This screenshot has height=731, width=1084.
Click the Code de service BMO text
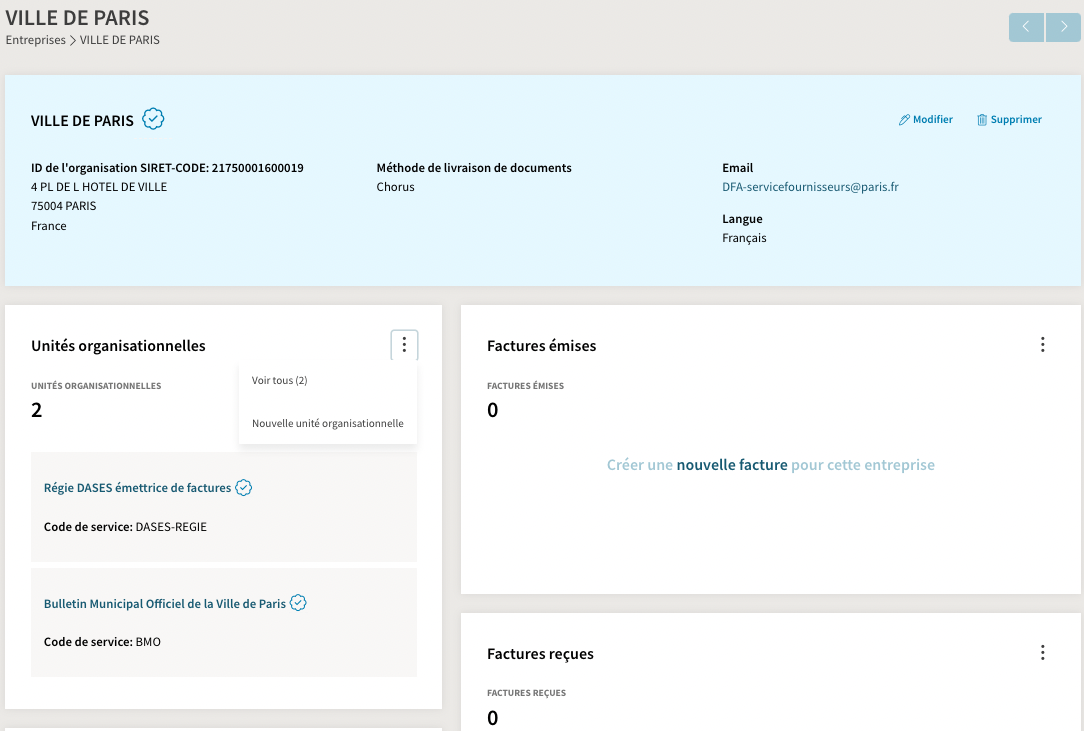[x=102, y=642]
